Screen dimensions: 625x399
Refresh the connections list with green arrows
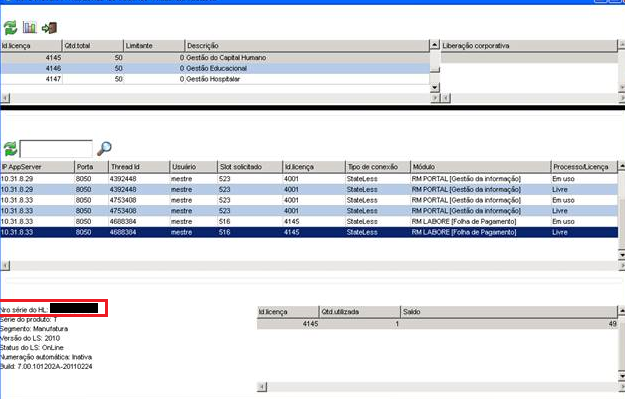(x=10, y=149)
